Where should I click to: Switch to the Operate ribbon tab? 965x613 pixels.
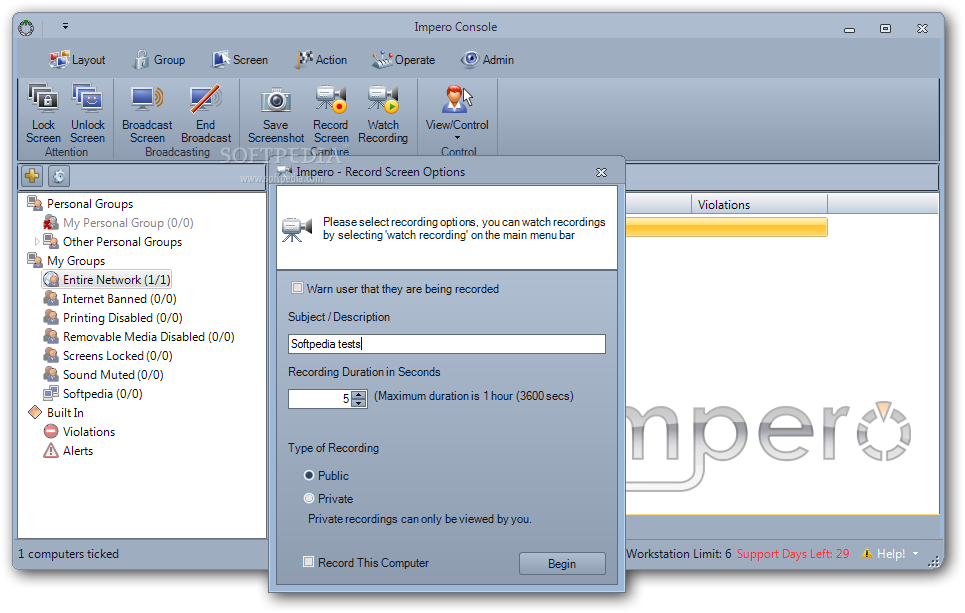[x=404, y=60]
